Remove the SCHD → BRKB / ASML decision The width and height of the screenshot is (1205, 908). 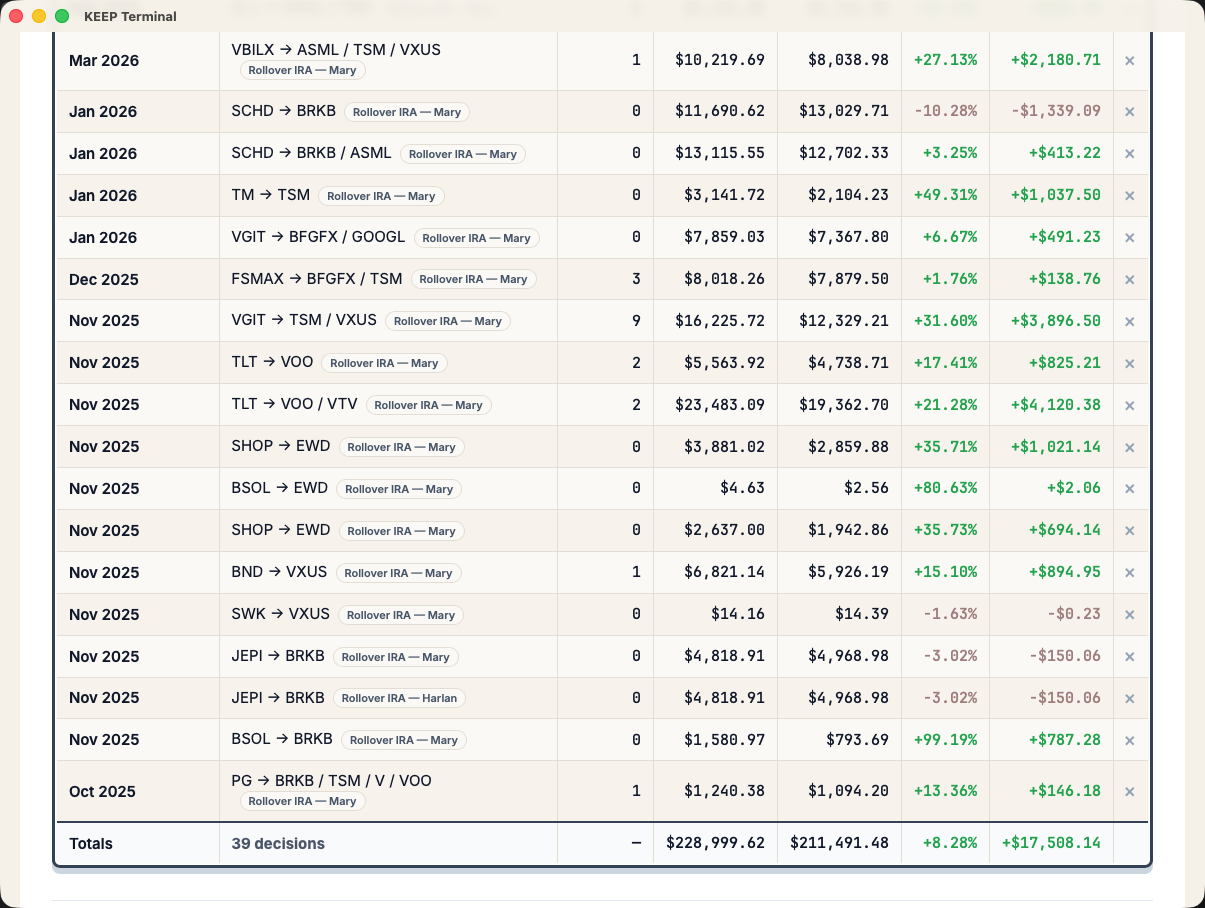click(1129, 154)
